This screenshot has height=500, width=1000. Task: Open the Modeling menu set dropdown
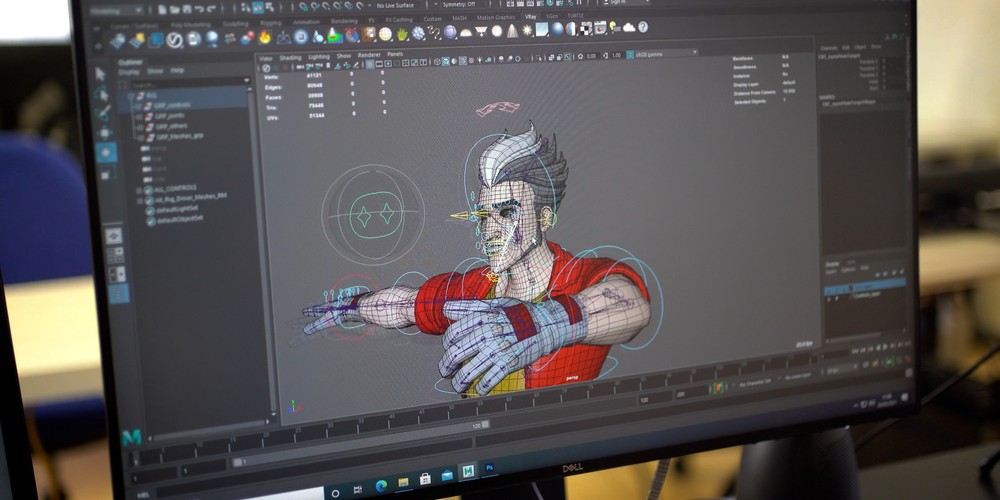(115, 11)
